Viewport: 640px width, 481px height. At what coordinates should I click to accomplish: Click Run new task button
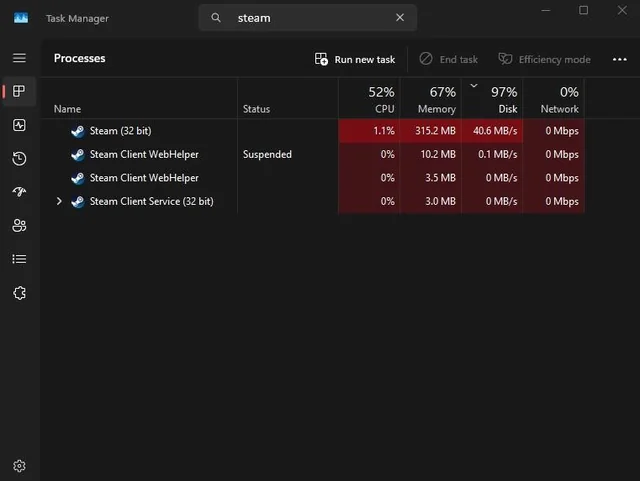[x=355, y=59]
